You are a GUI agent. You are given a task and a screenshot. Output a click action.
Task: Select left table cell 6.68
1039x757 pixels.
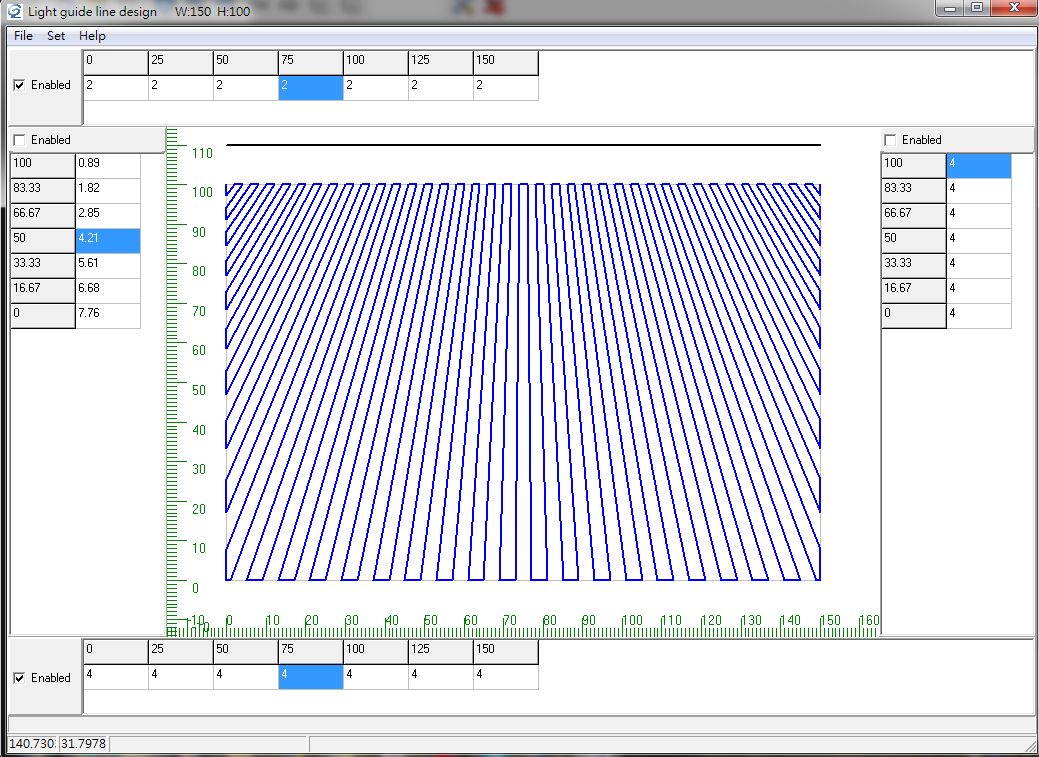108,291
